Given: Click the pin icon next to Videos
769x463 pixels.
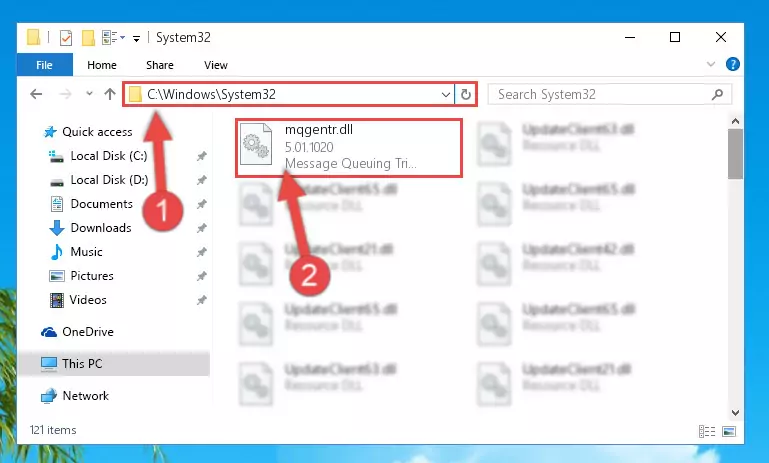Looking at the screenshot, I should click(202, 301).
